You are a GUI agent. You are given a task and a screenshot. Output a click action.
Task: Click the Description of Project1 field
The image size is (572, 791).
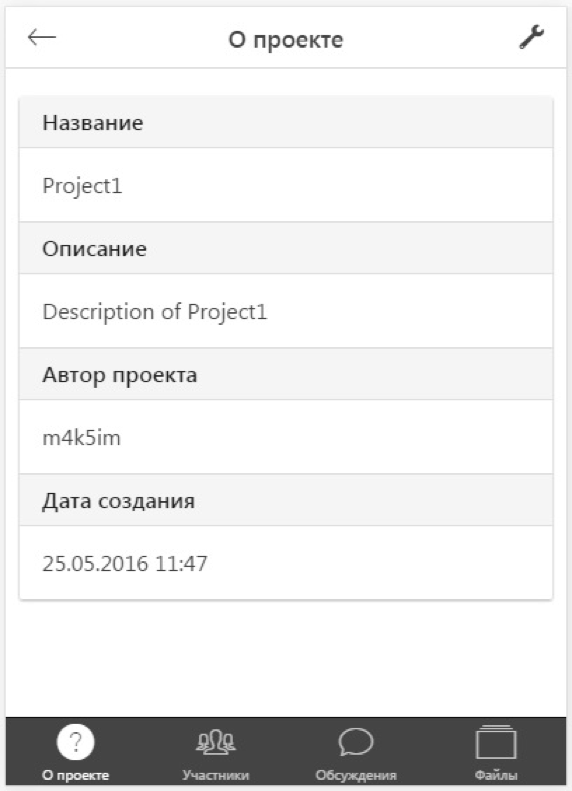(x=286, y=311)
